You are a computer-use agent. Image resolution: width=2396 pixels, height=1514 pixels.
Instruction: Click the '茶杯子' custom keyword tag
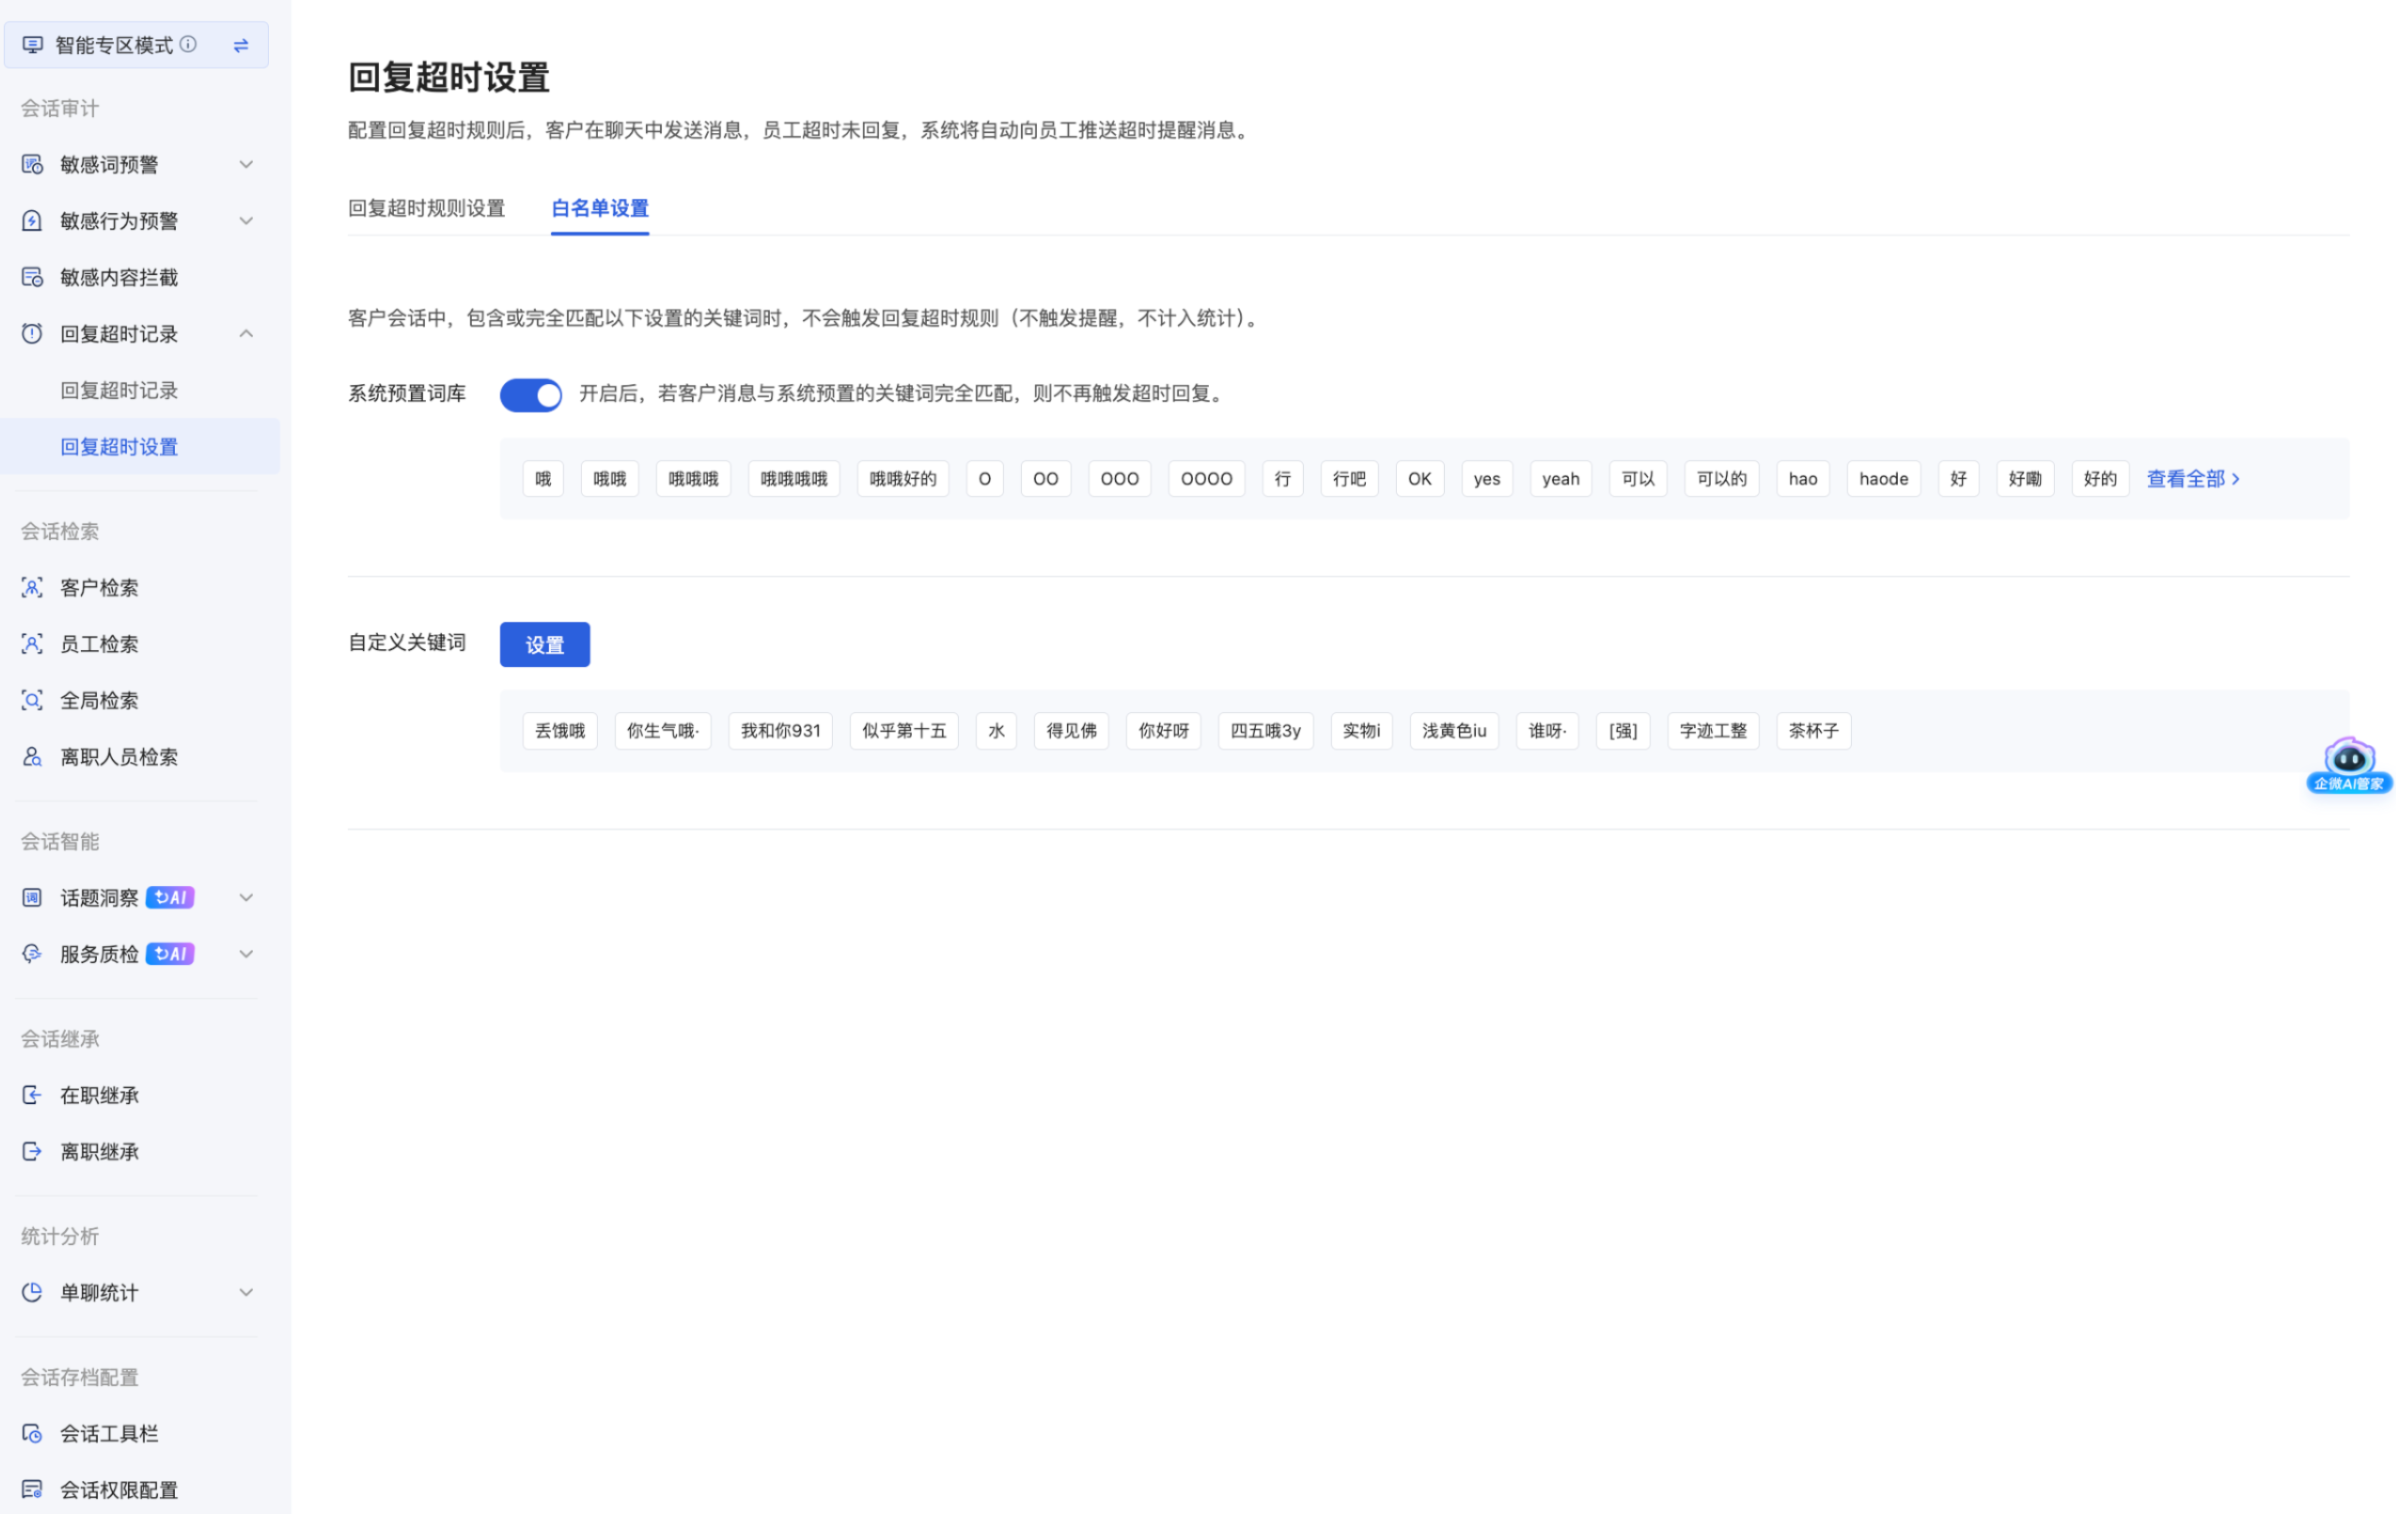point(1813,731)
